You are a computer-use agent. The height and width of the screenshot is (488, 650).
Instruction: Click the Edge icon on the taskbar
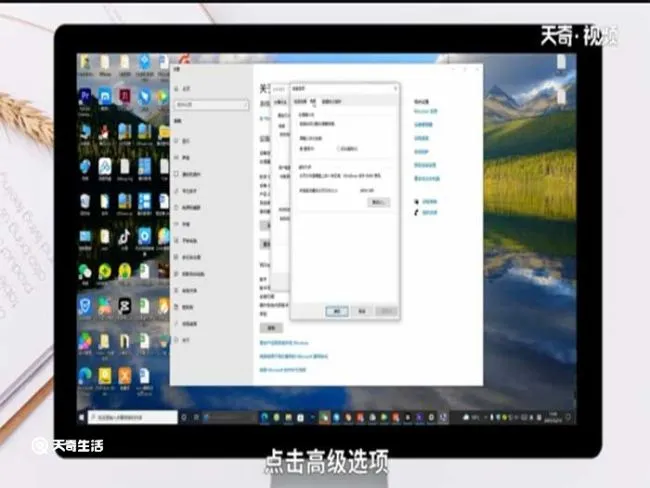264,418
